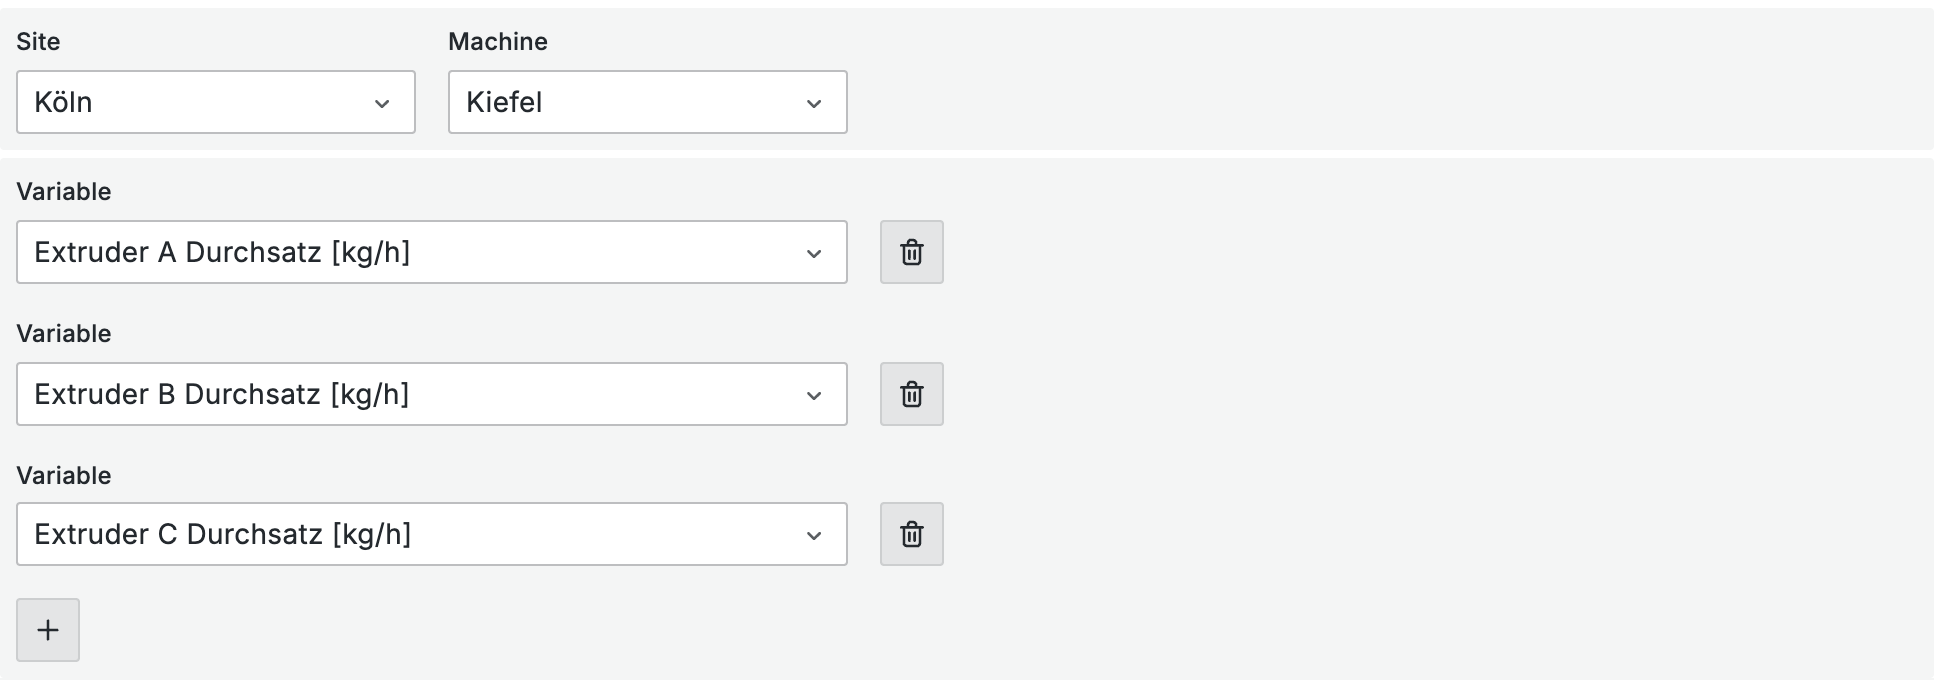This screenshot has width=1934, height=680.
Task: Click the Site field label
Action: (x=38, y=42)
